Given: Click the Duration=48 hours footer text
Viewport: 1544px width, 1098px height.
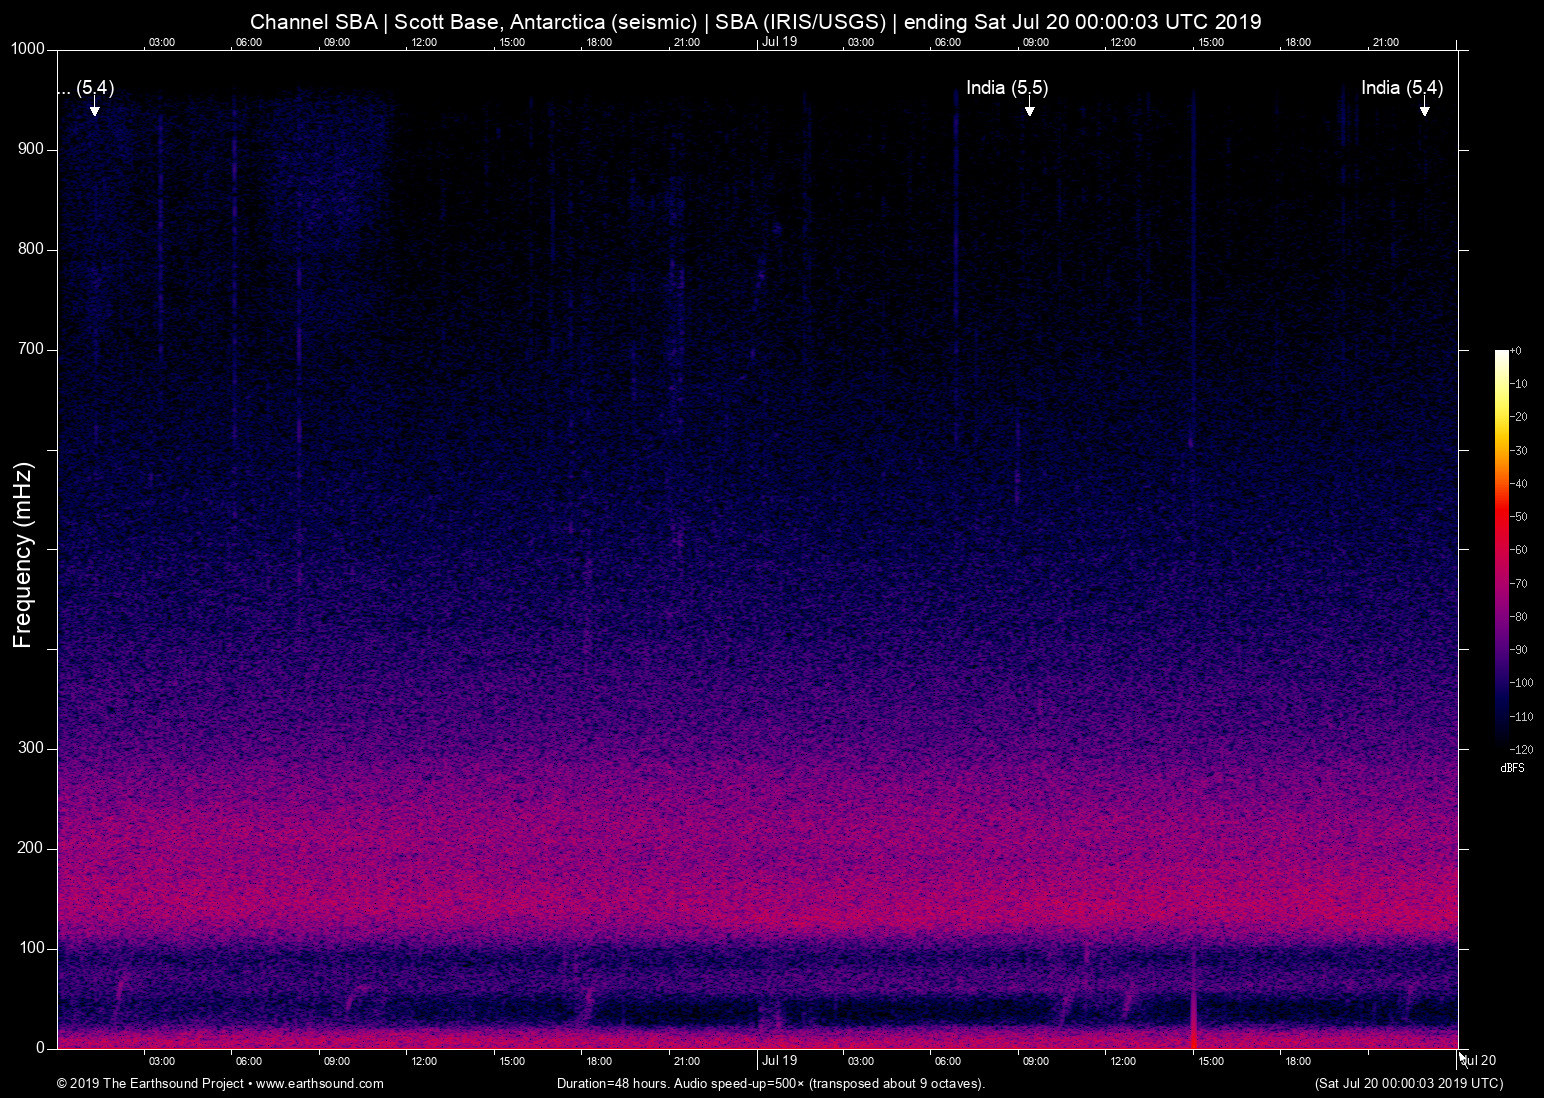Looking at the screenshot, I should point(770,1083).
